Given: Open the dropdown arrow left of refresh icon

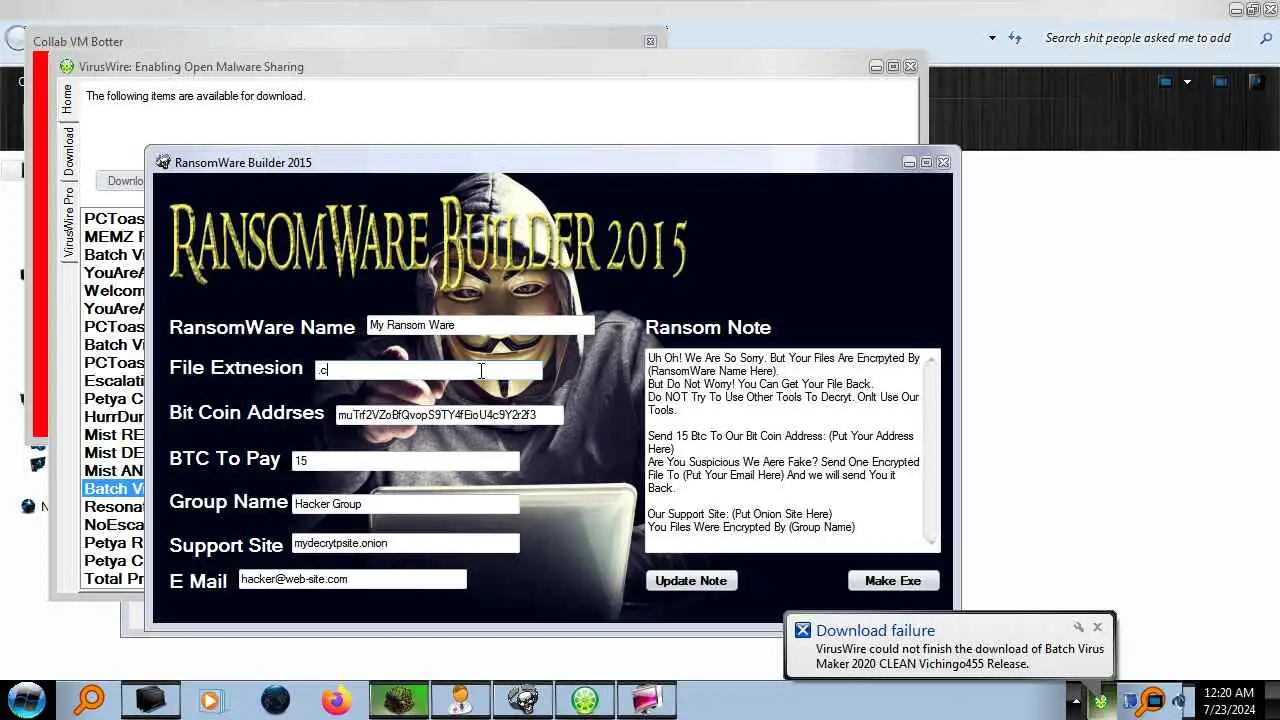Looking at the screenshot, I should 992,38.
